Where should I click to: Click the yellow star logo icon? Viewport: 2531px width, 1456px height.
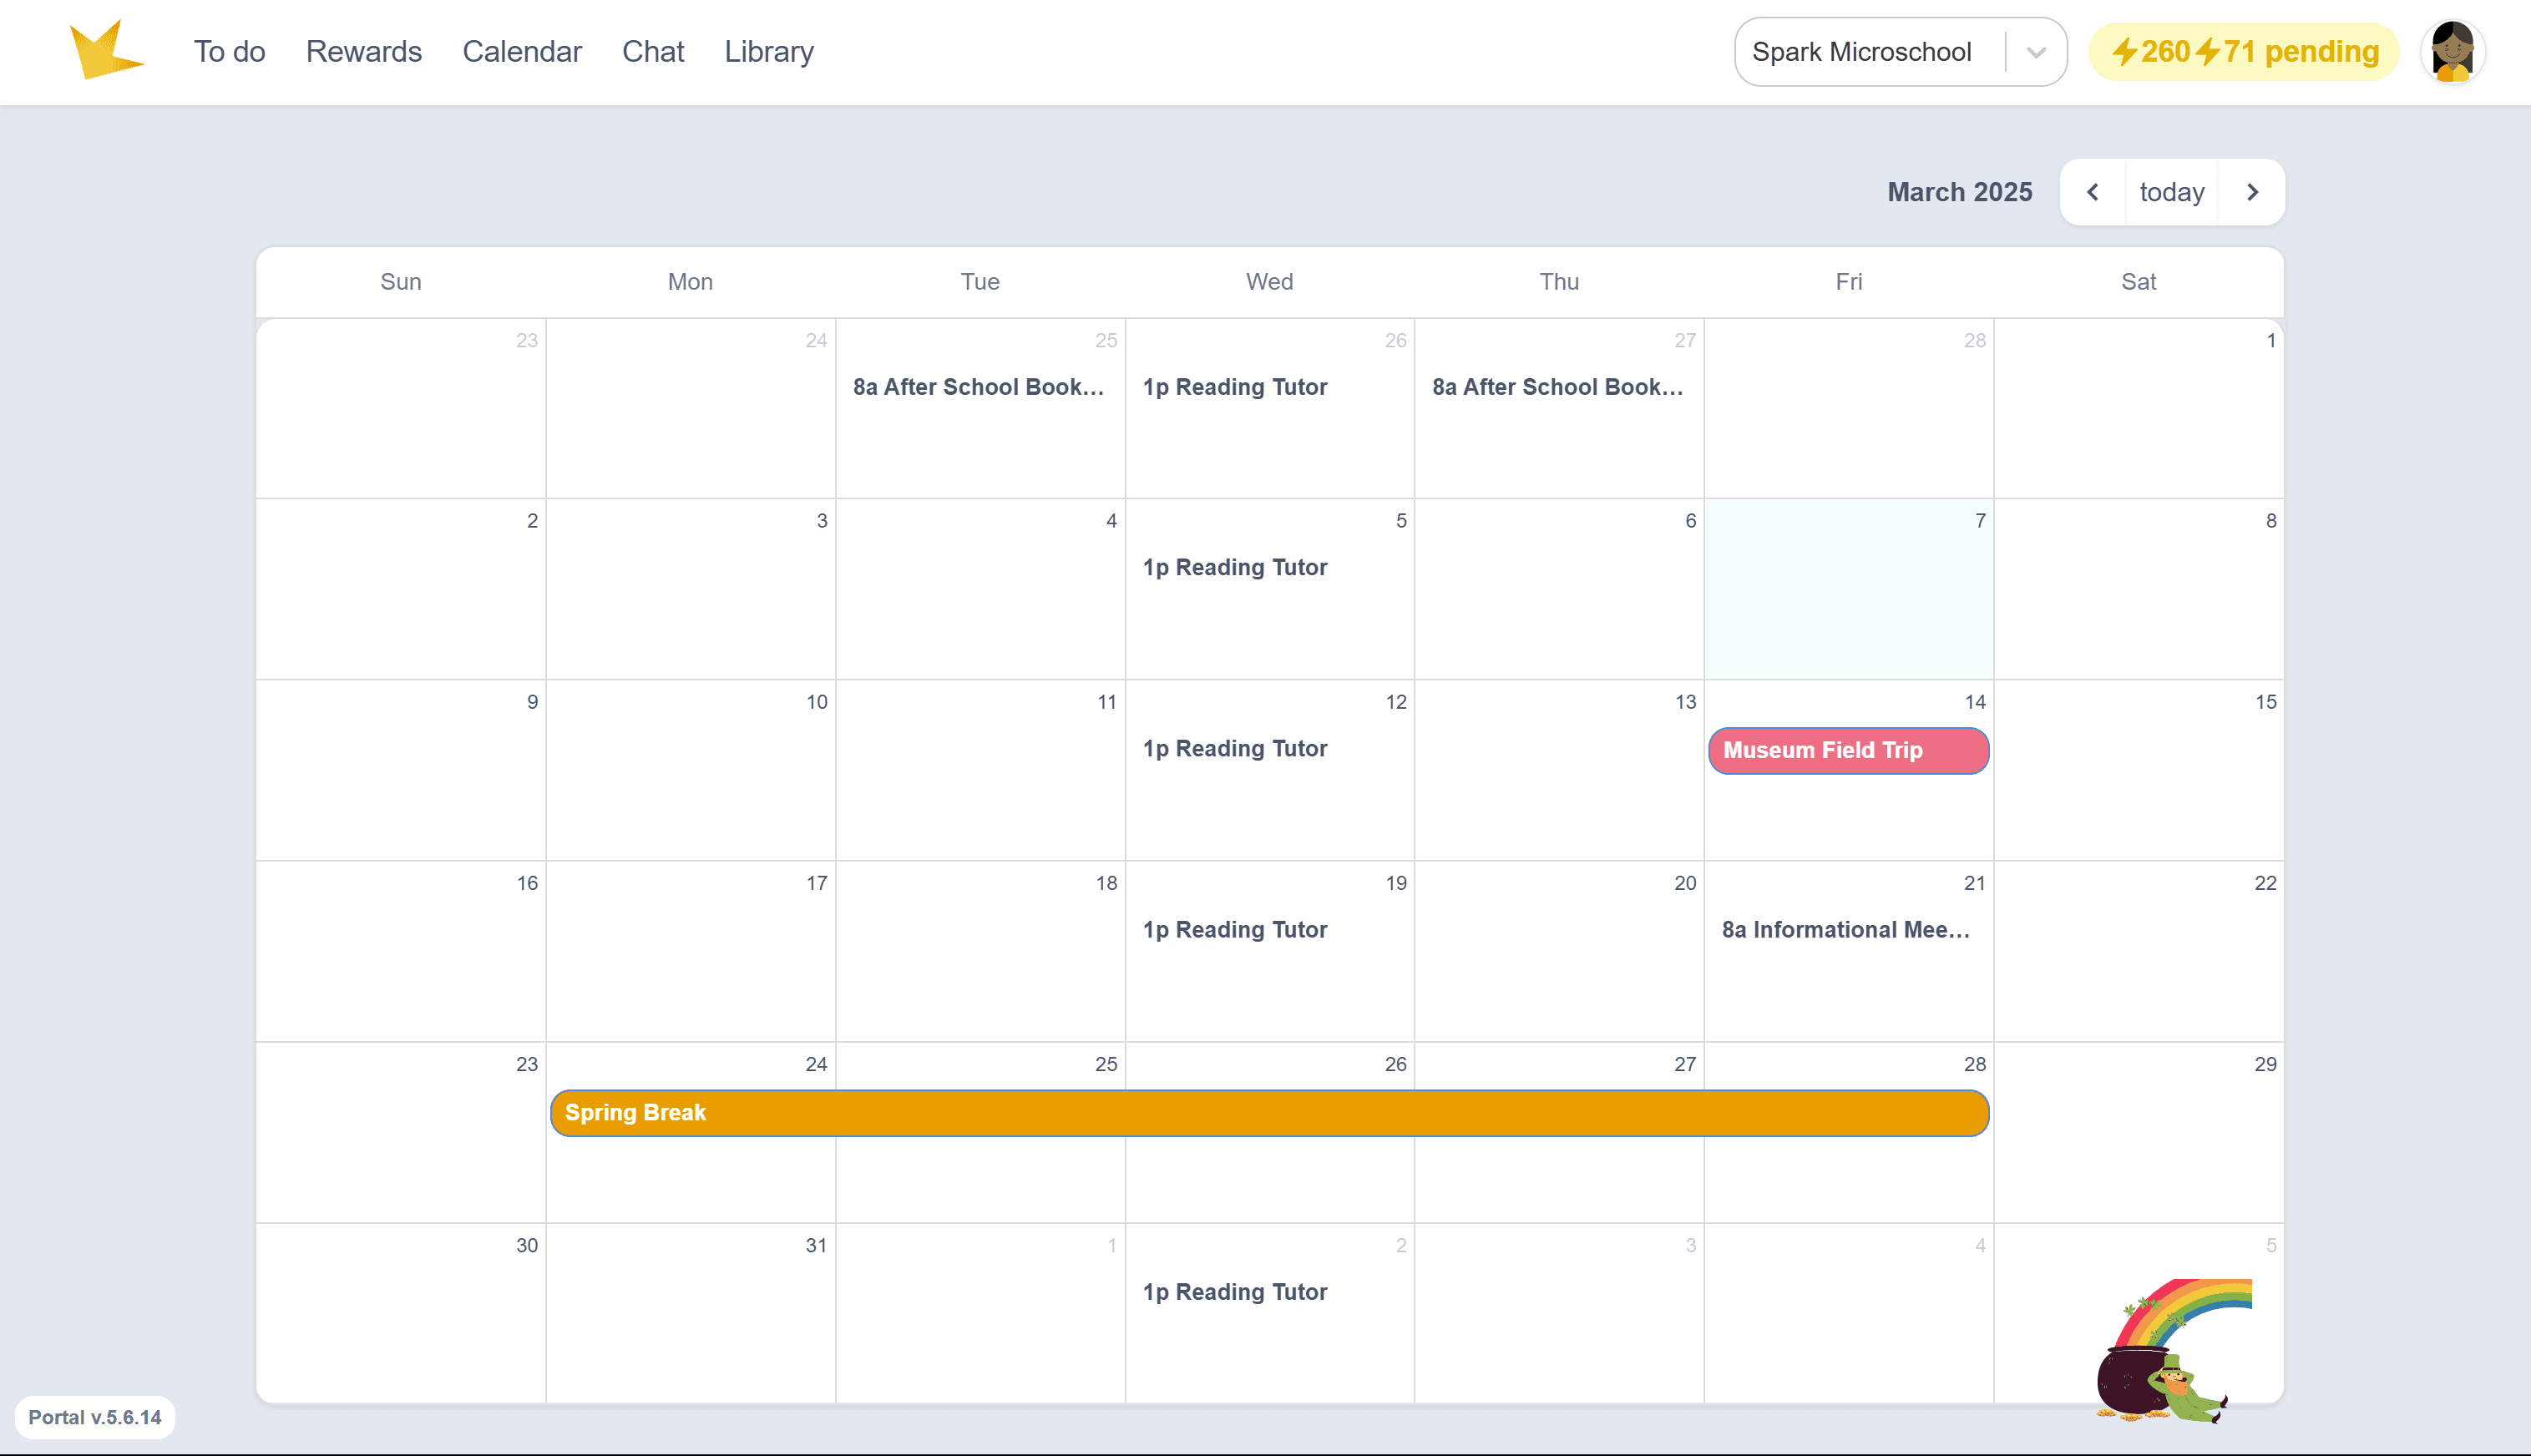click(105, 51)
